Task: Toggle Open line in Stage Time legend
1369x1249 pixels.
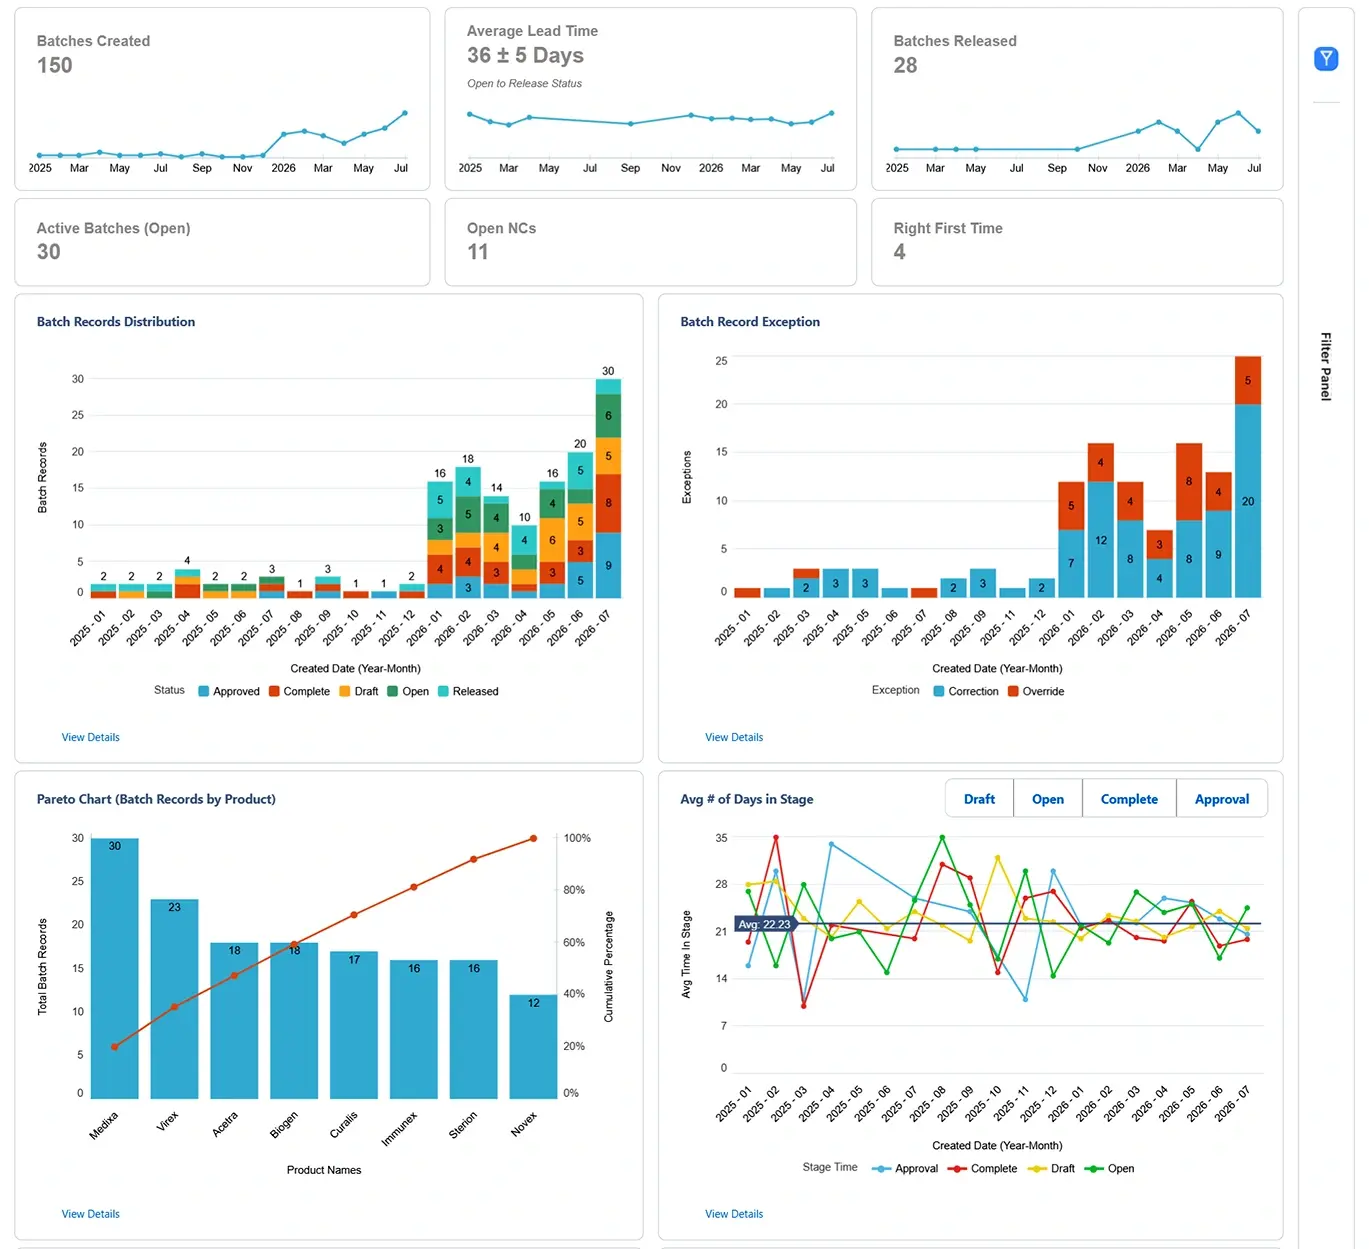Action: (1109, 1168)
